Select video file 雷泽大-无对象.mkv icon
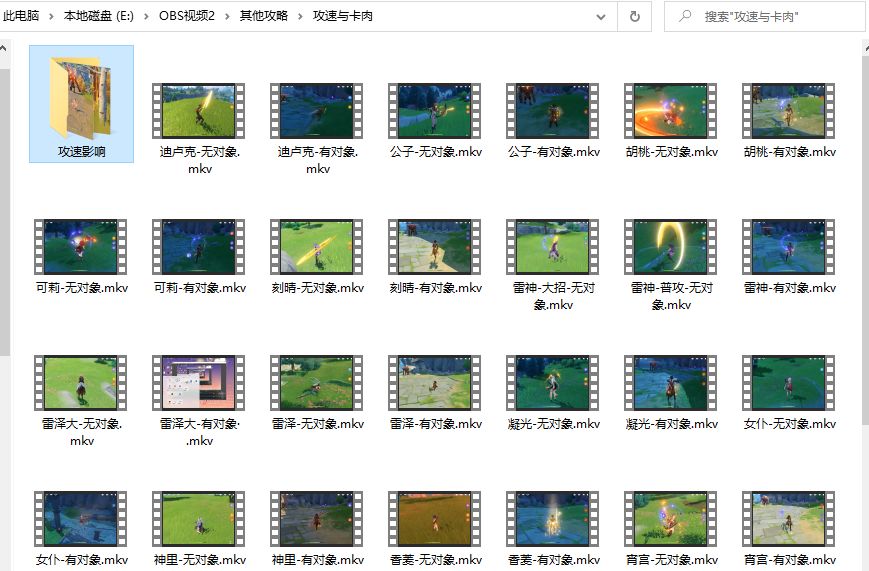Screen dimensions: 869x571 [80, 383]
